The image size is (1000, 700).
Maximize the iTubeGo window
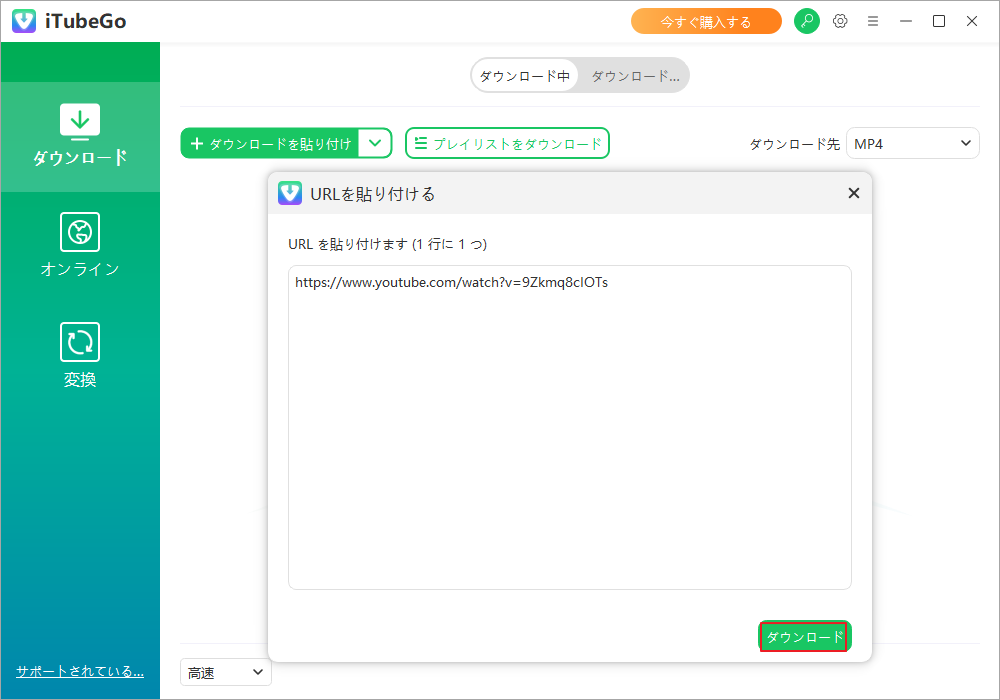point(939,21)
